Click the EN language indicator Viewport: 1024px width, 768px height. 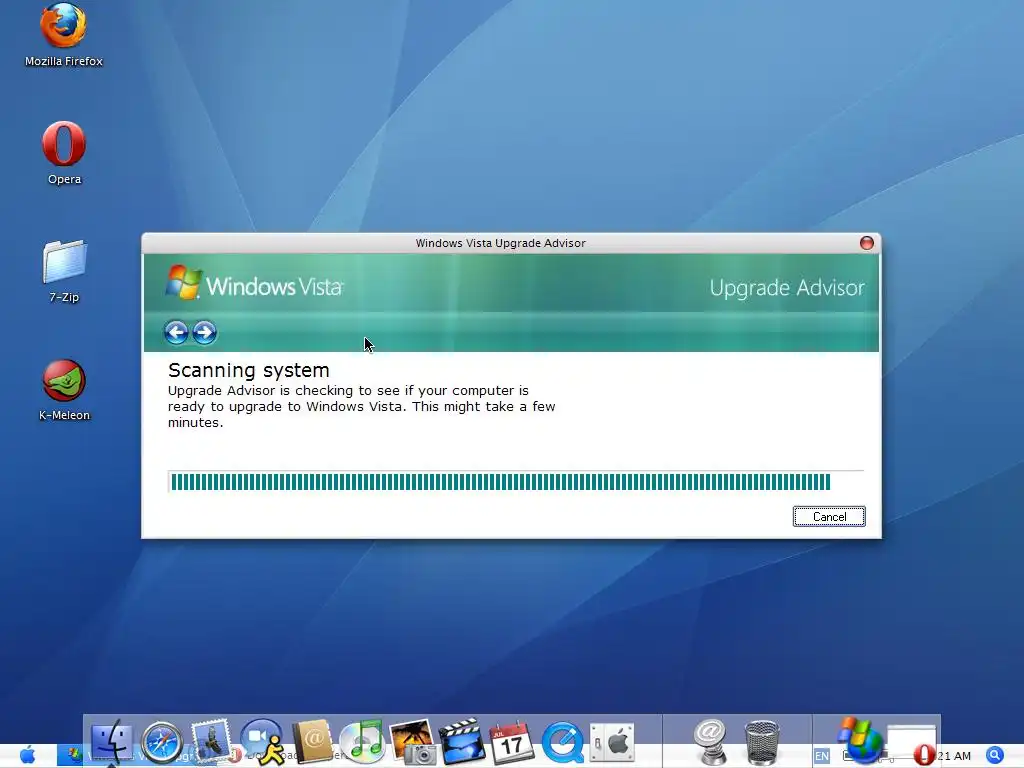(822, 756)
